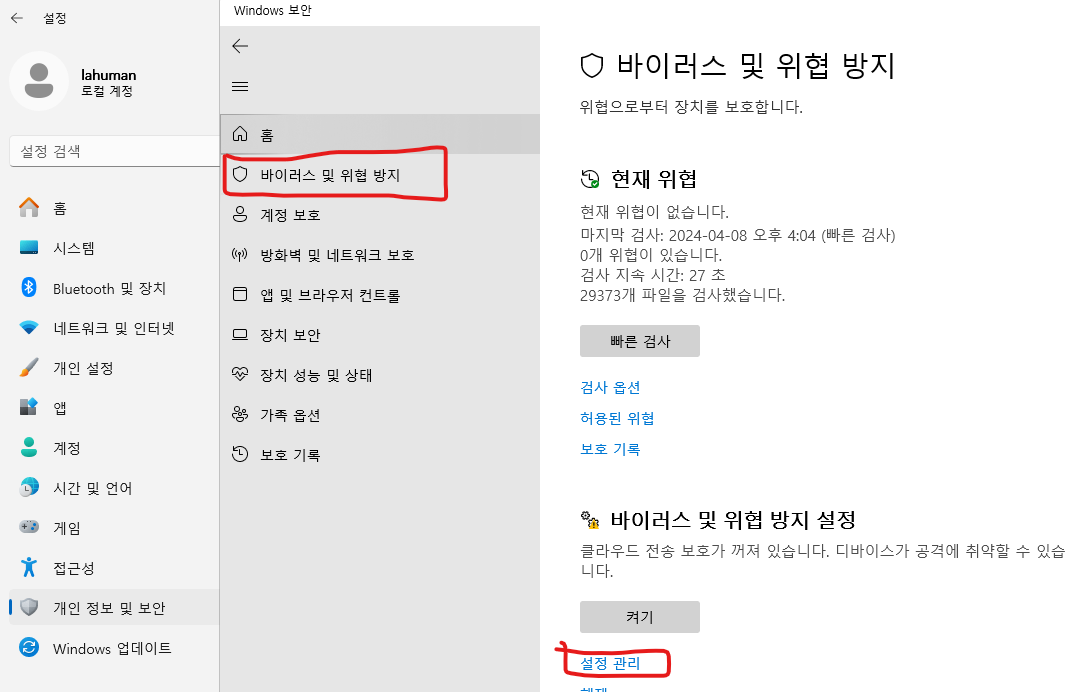Click the 빠른 검사 quick scan button
The image size is (1069, 692).
point(639,341)
